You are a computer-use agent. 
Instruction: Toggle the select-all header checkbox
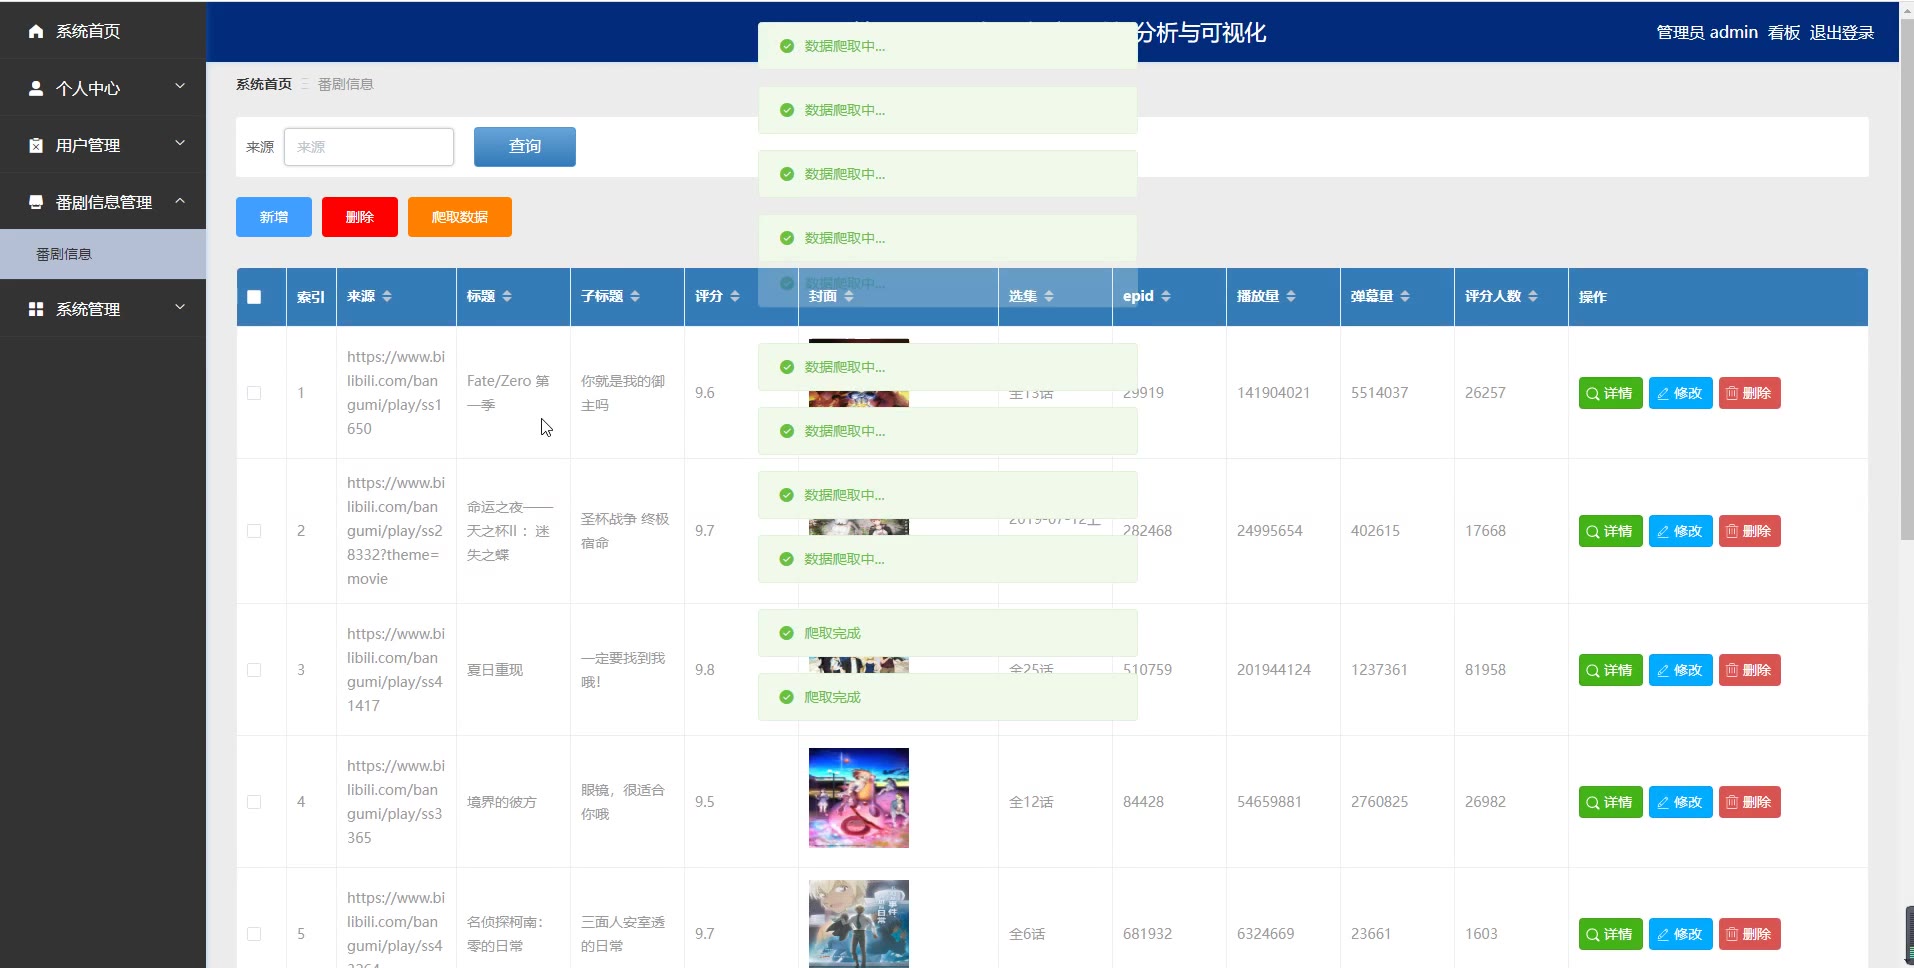[x=254, y=297]
